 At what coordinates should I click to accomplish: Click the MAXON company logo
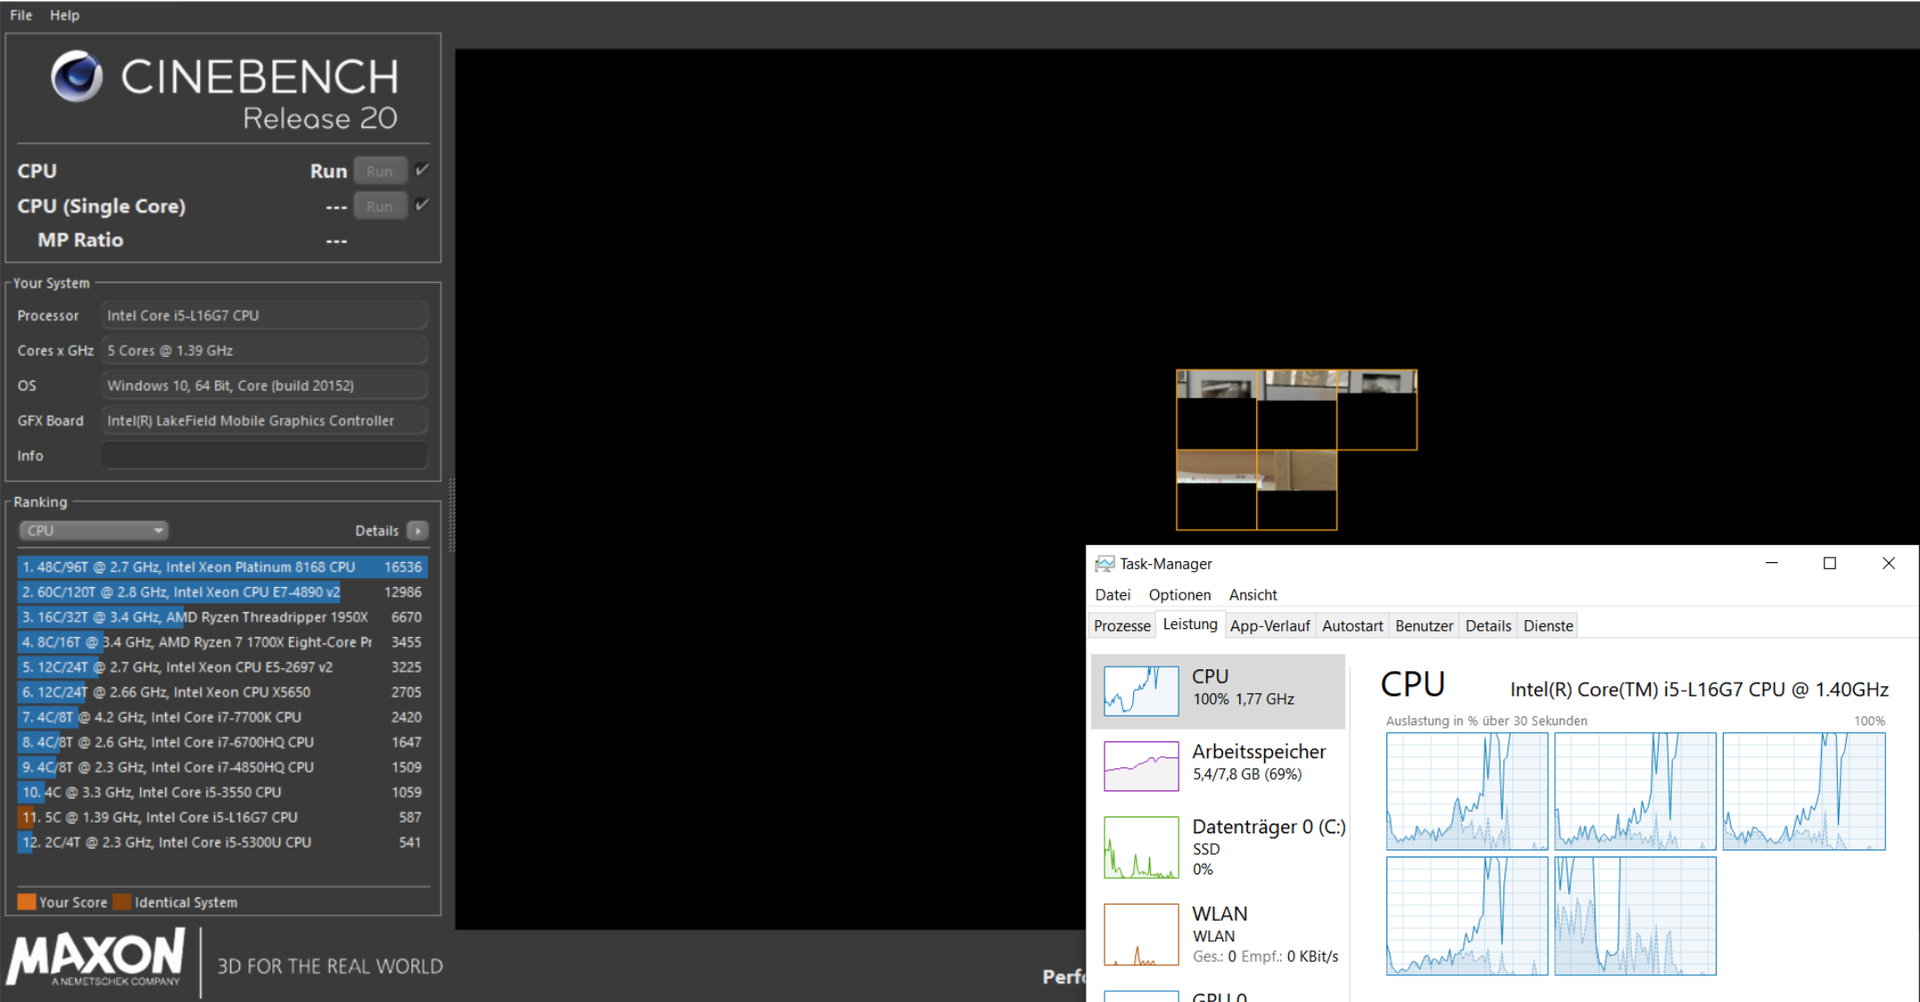pos(97,958)
